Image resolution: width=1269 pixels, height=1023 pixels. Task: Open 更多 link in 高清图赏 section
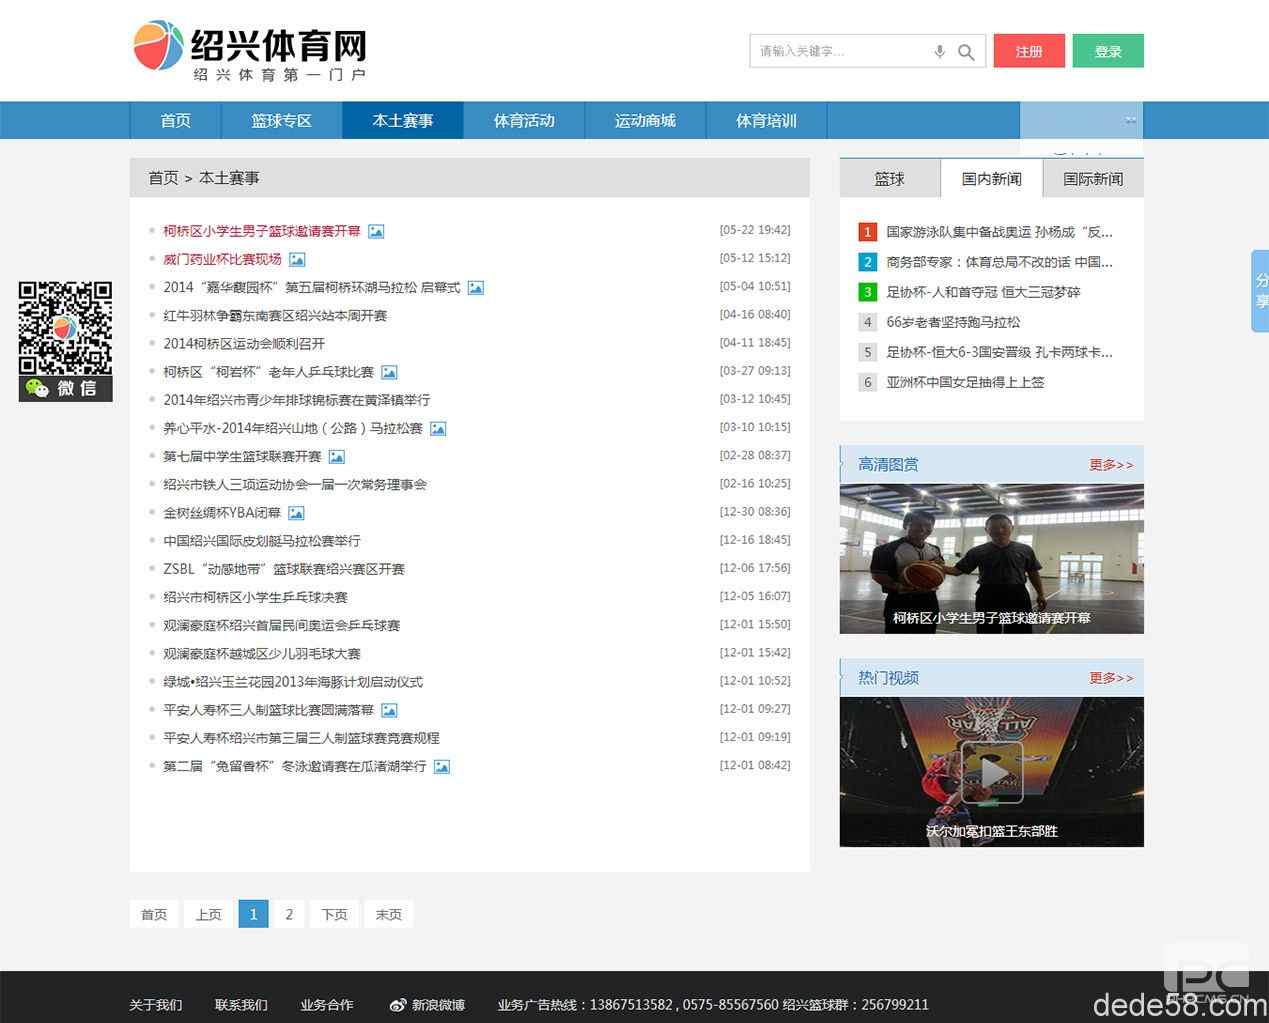coord(1111,465)
